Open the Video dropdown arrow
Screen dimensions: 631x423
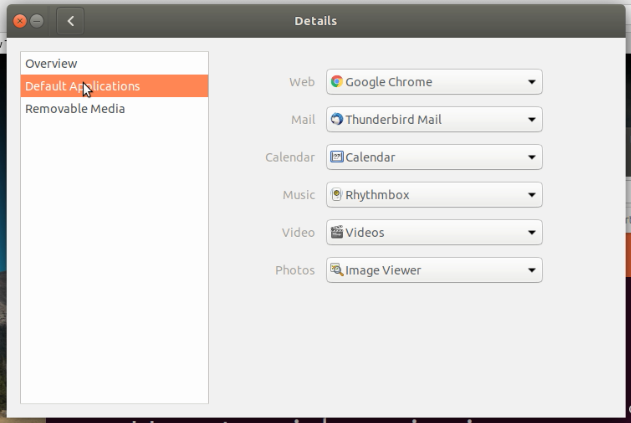(532, 233)
